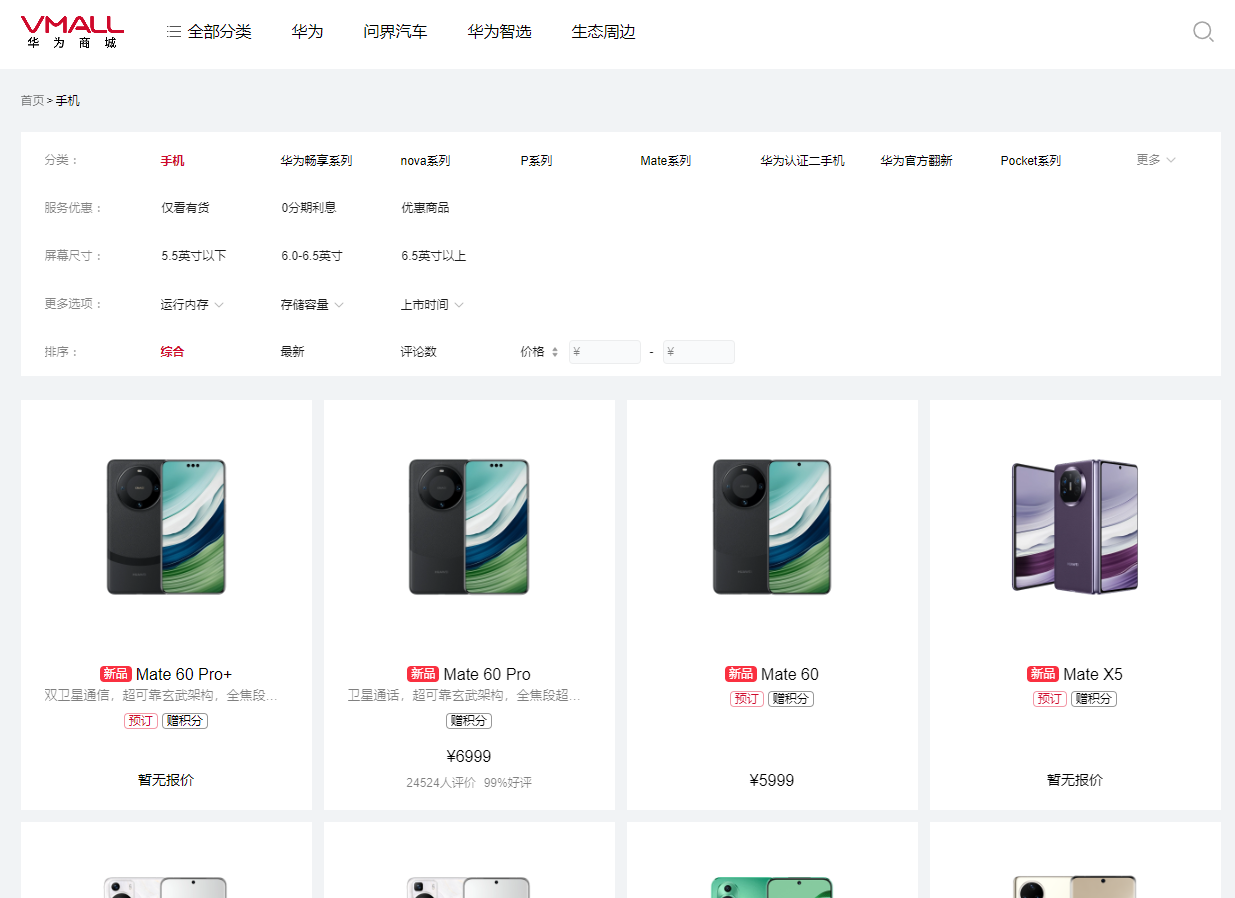Filter by Pocket系列
This screenshot has width=1235, height=898.
(1030, 160)
